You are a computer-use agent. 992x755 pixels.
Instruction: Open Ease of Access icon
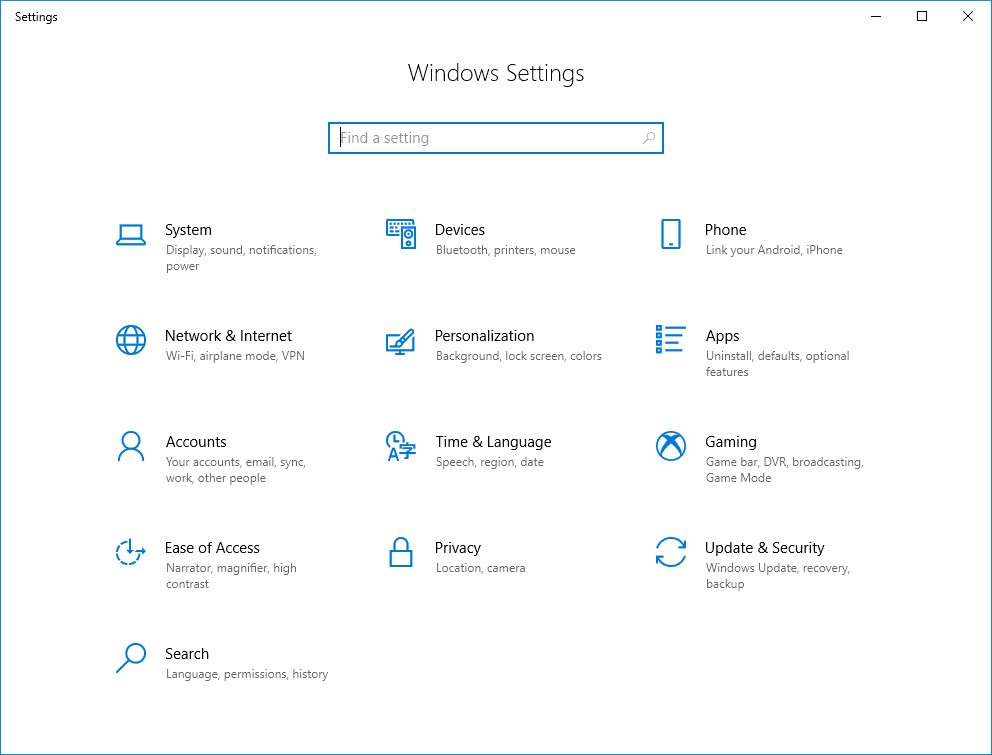[131, 552]
